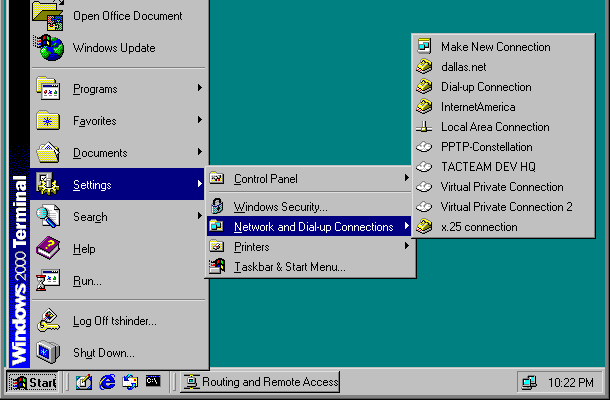Click the dallas.net phone icon

pyautogui.click(x=424, y=66)
